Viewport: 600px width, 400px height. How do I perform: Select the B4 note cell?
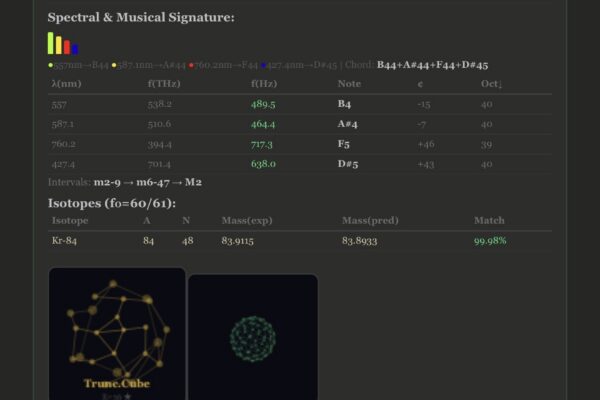[x=344, y=104]
